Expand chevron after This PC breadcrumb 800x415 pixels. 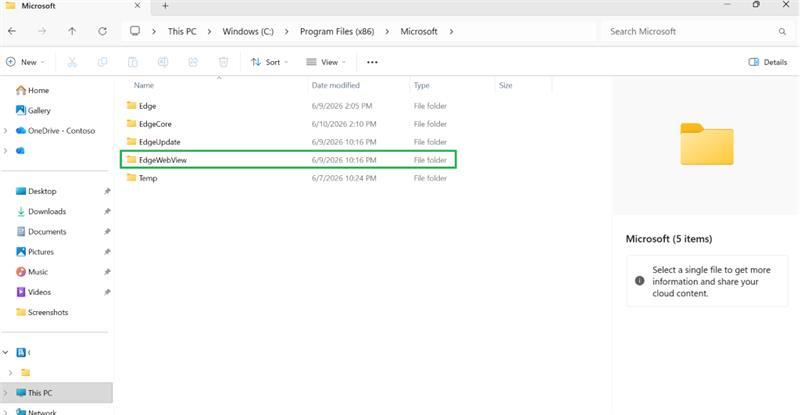click(x=209, y=32)
